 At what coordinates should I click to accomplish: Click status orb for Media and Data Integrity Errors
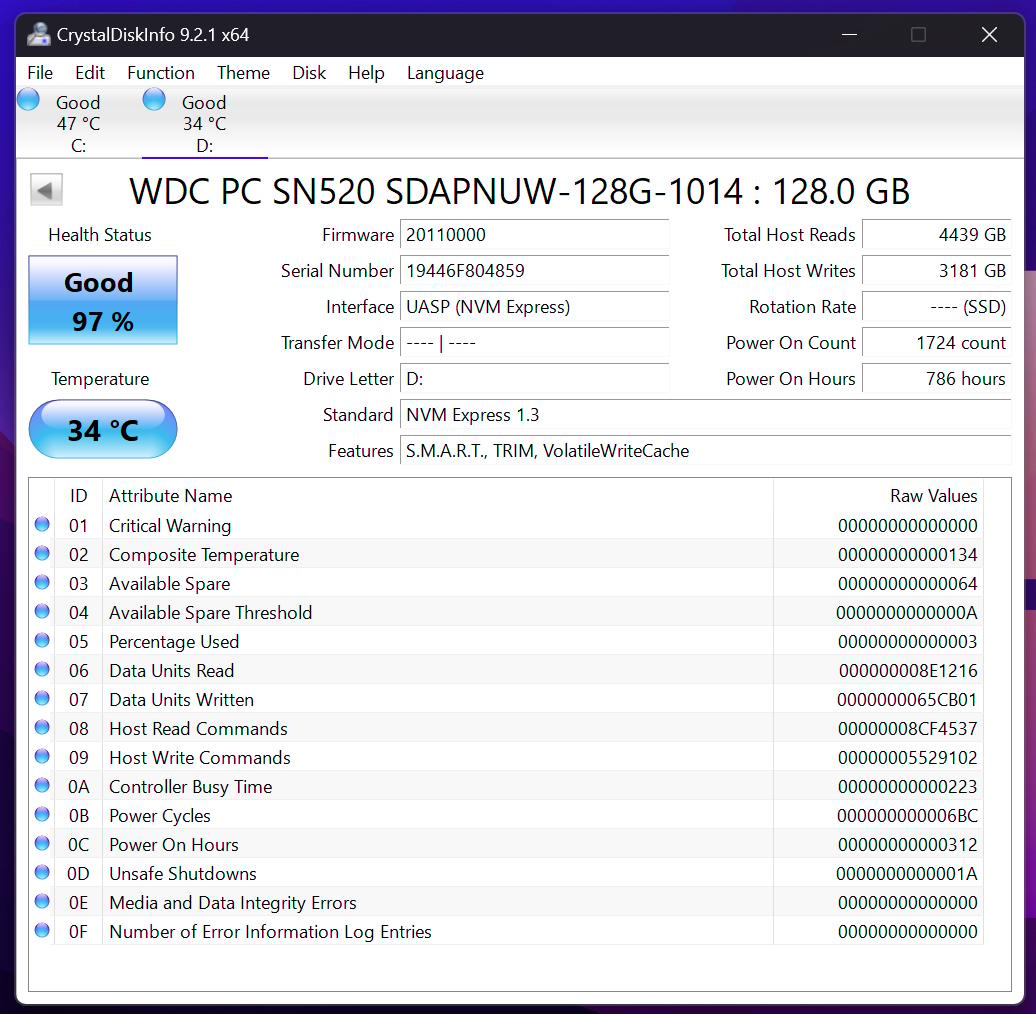[42, 902]
